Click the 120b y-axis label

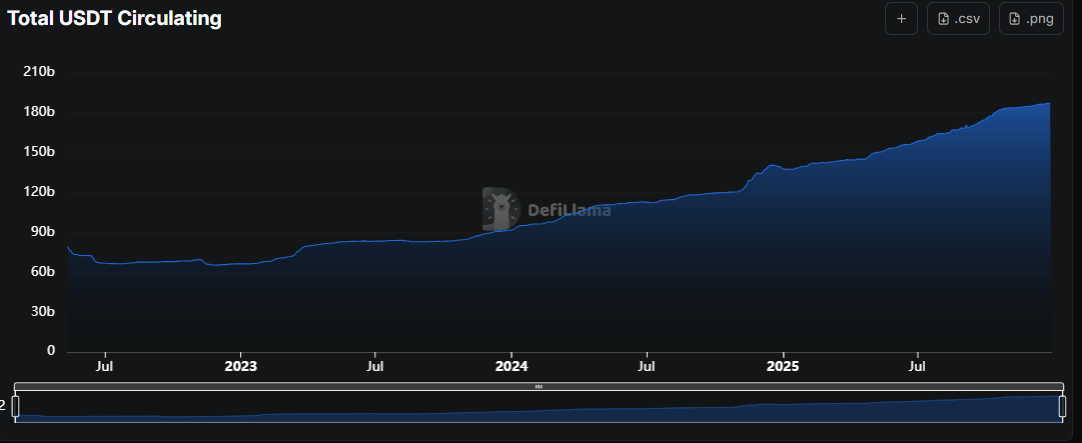coord(41,192)
